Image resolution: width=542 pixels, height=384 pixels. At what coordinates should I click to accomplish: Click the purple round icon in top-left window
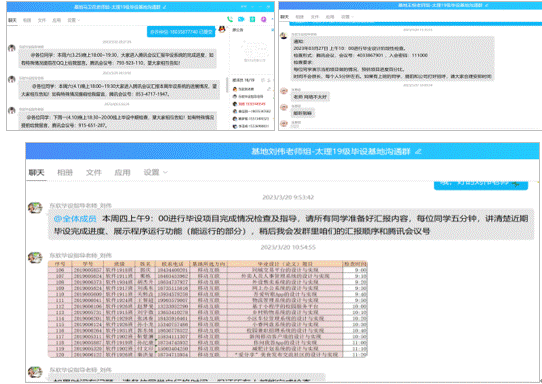pyautogui.click(x=264, y=19)
